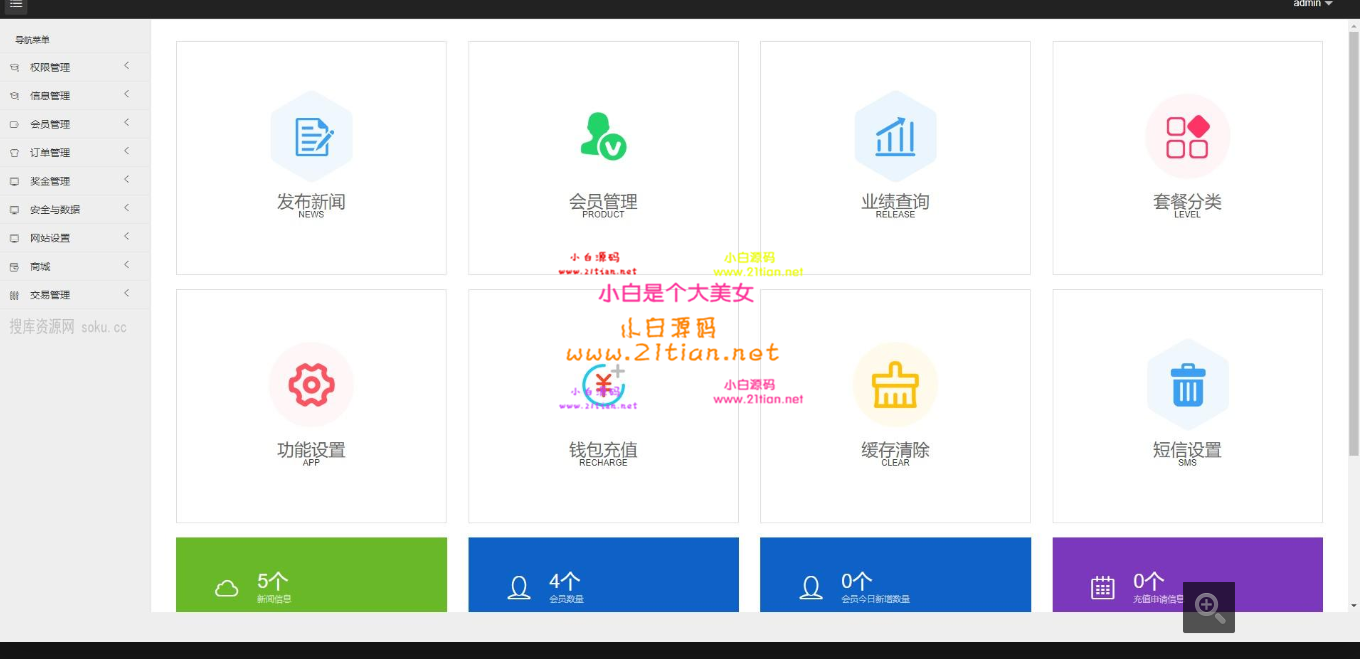Select 会员管理 in the sidebar menu
This screenshot has width=1360, height=659.
tap(50, 124)
